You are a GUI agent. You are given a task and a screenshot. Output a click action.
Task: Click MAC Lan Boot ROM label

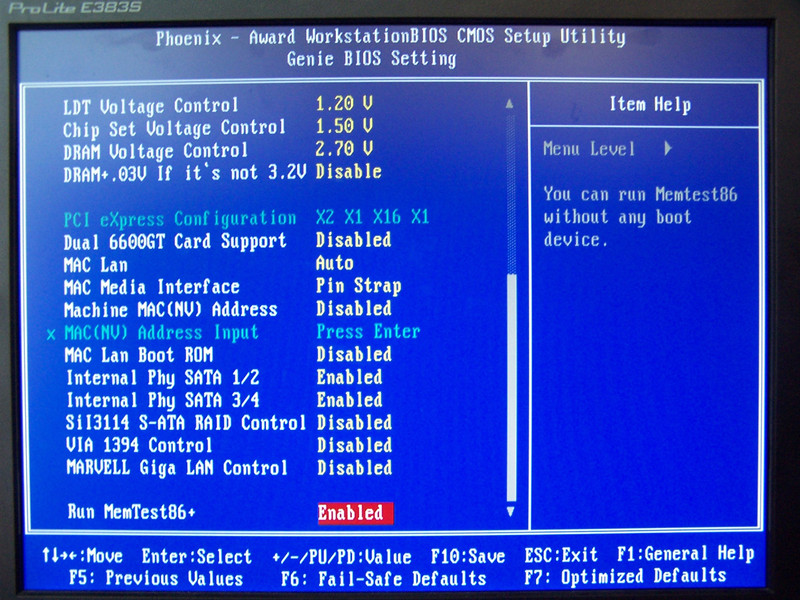[x=138, y=355]
